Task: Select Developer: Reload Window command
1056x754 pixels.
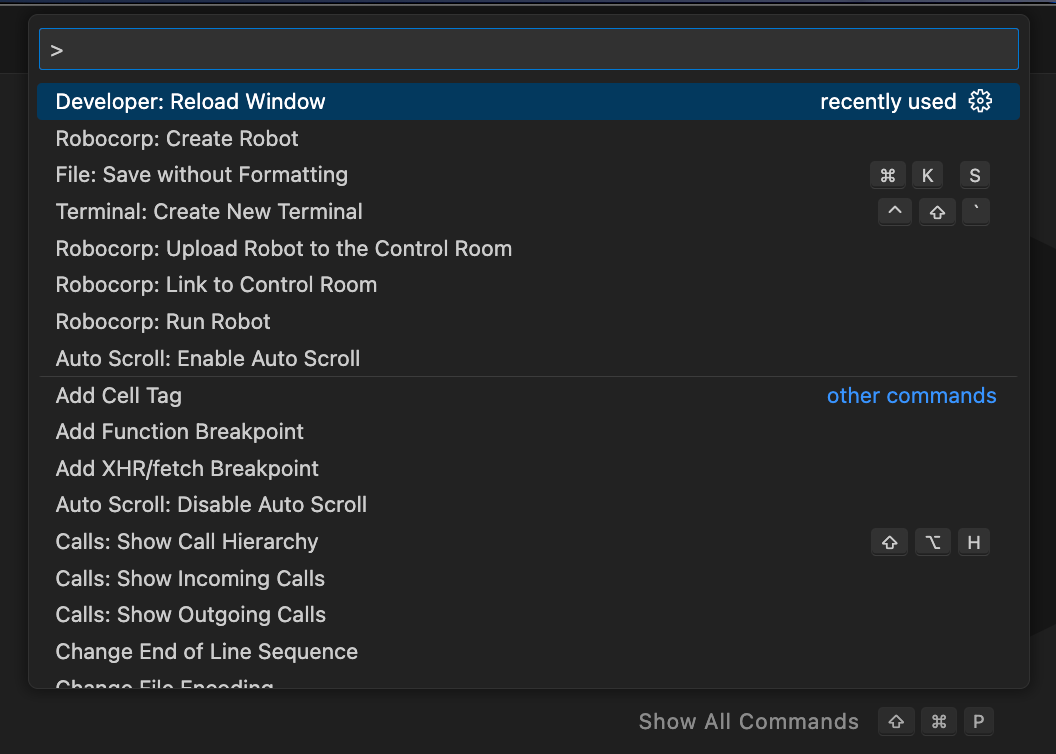Action: pos(529,102)
